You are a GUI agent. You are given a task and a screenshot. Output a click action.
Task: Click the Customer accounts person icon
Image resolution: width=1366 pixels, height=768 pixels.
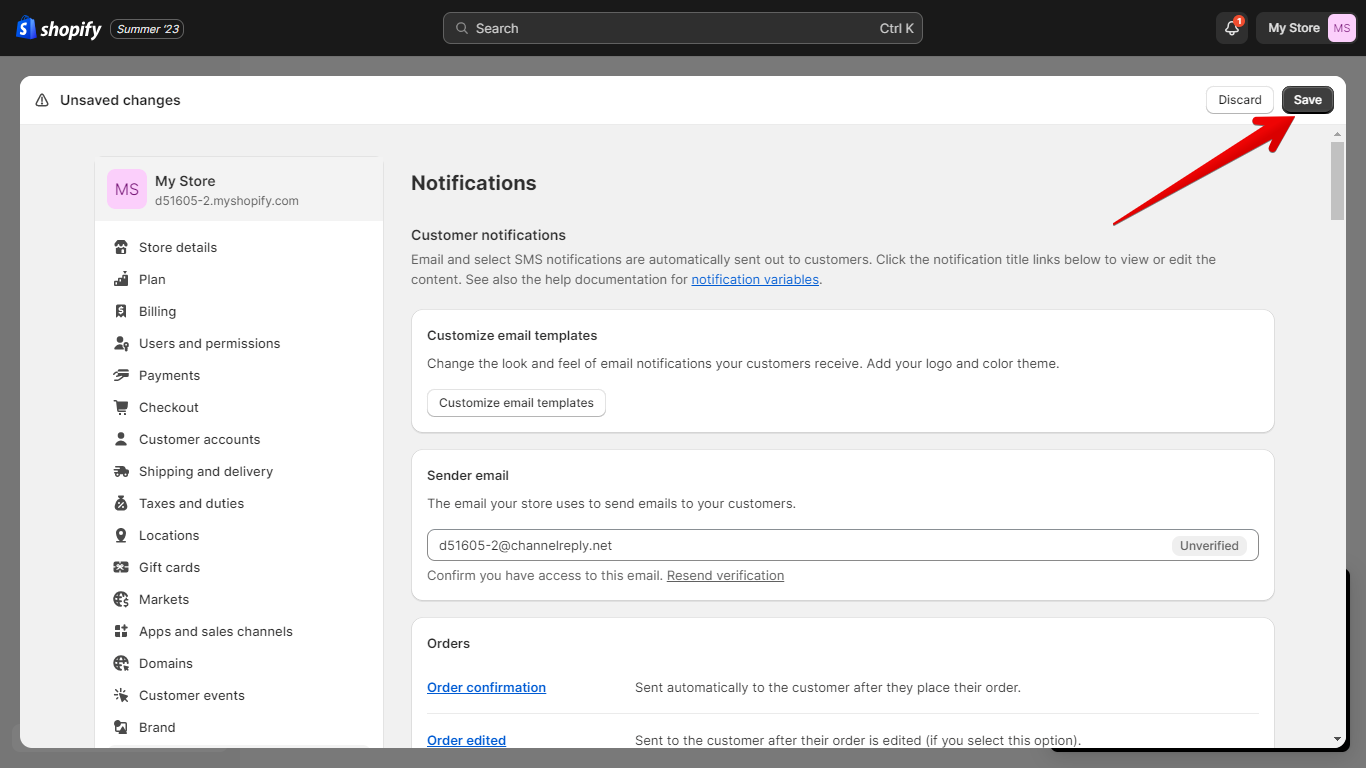pyautogui.click(x=121, y=439)
